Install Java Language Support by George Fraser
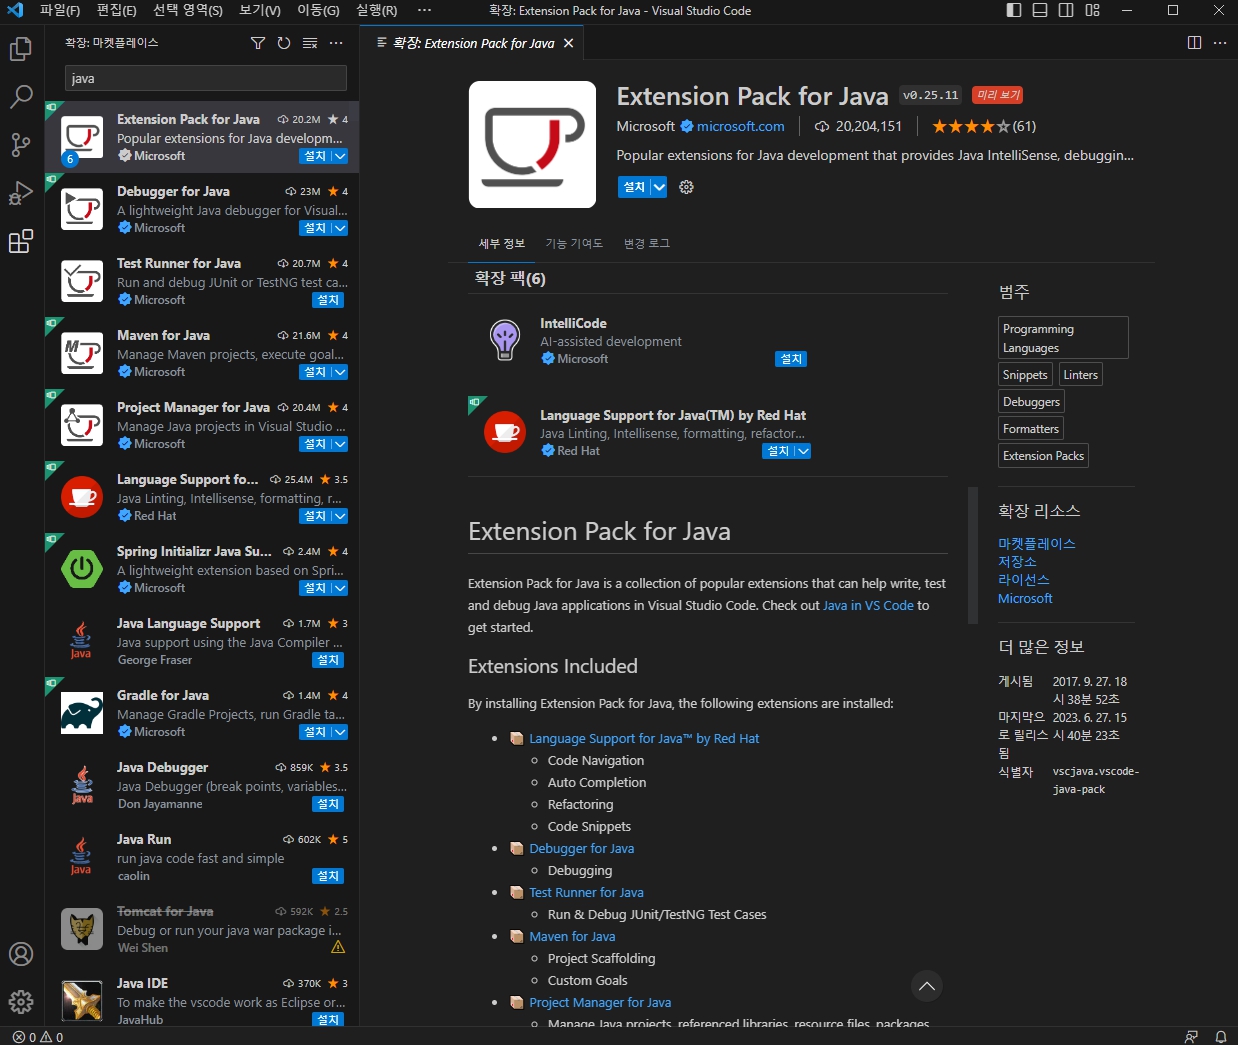1238x1045 pixels. [328, 660]
